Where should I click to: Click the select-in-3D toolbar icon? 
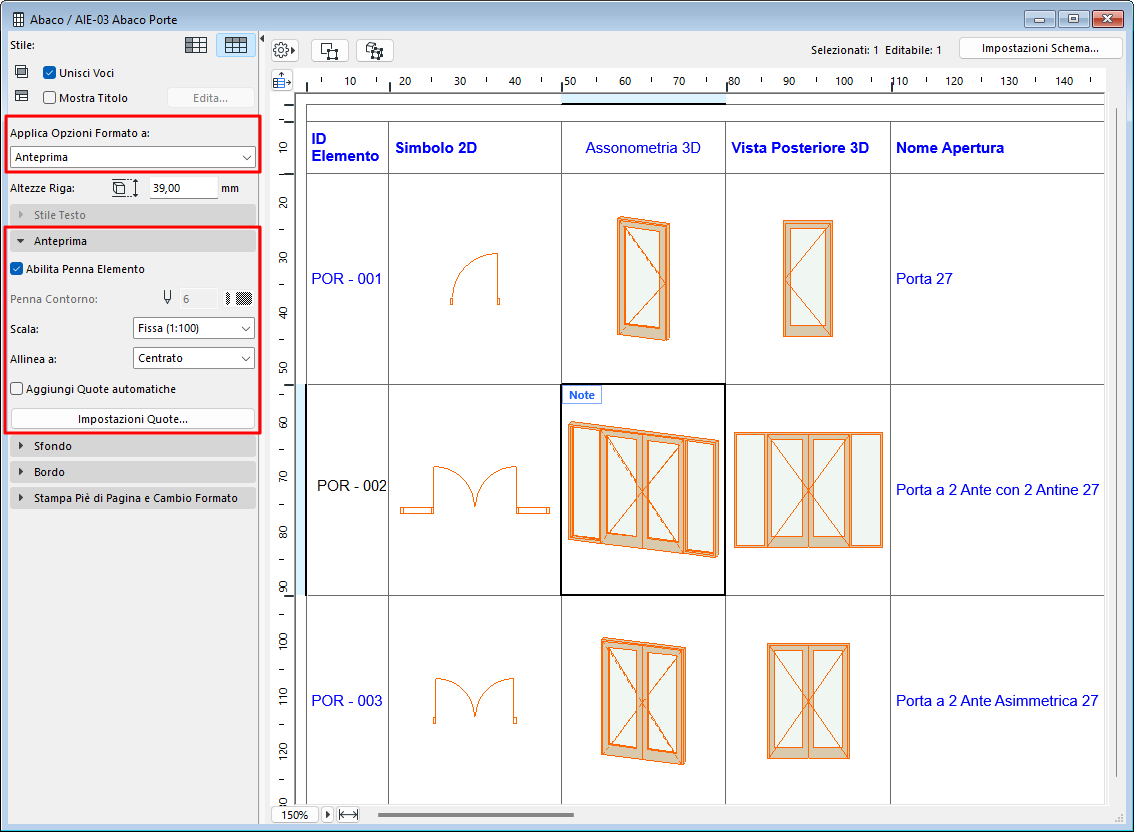375,50
